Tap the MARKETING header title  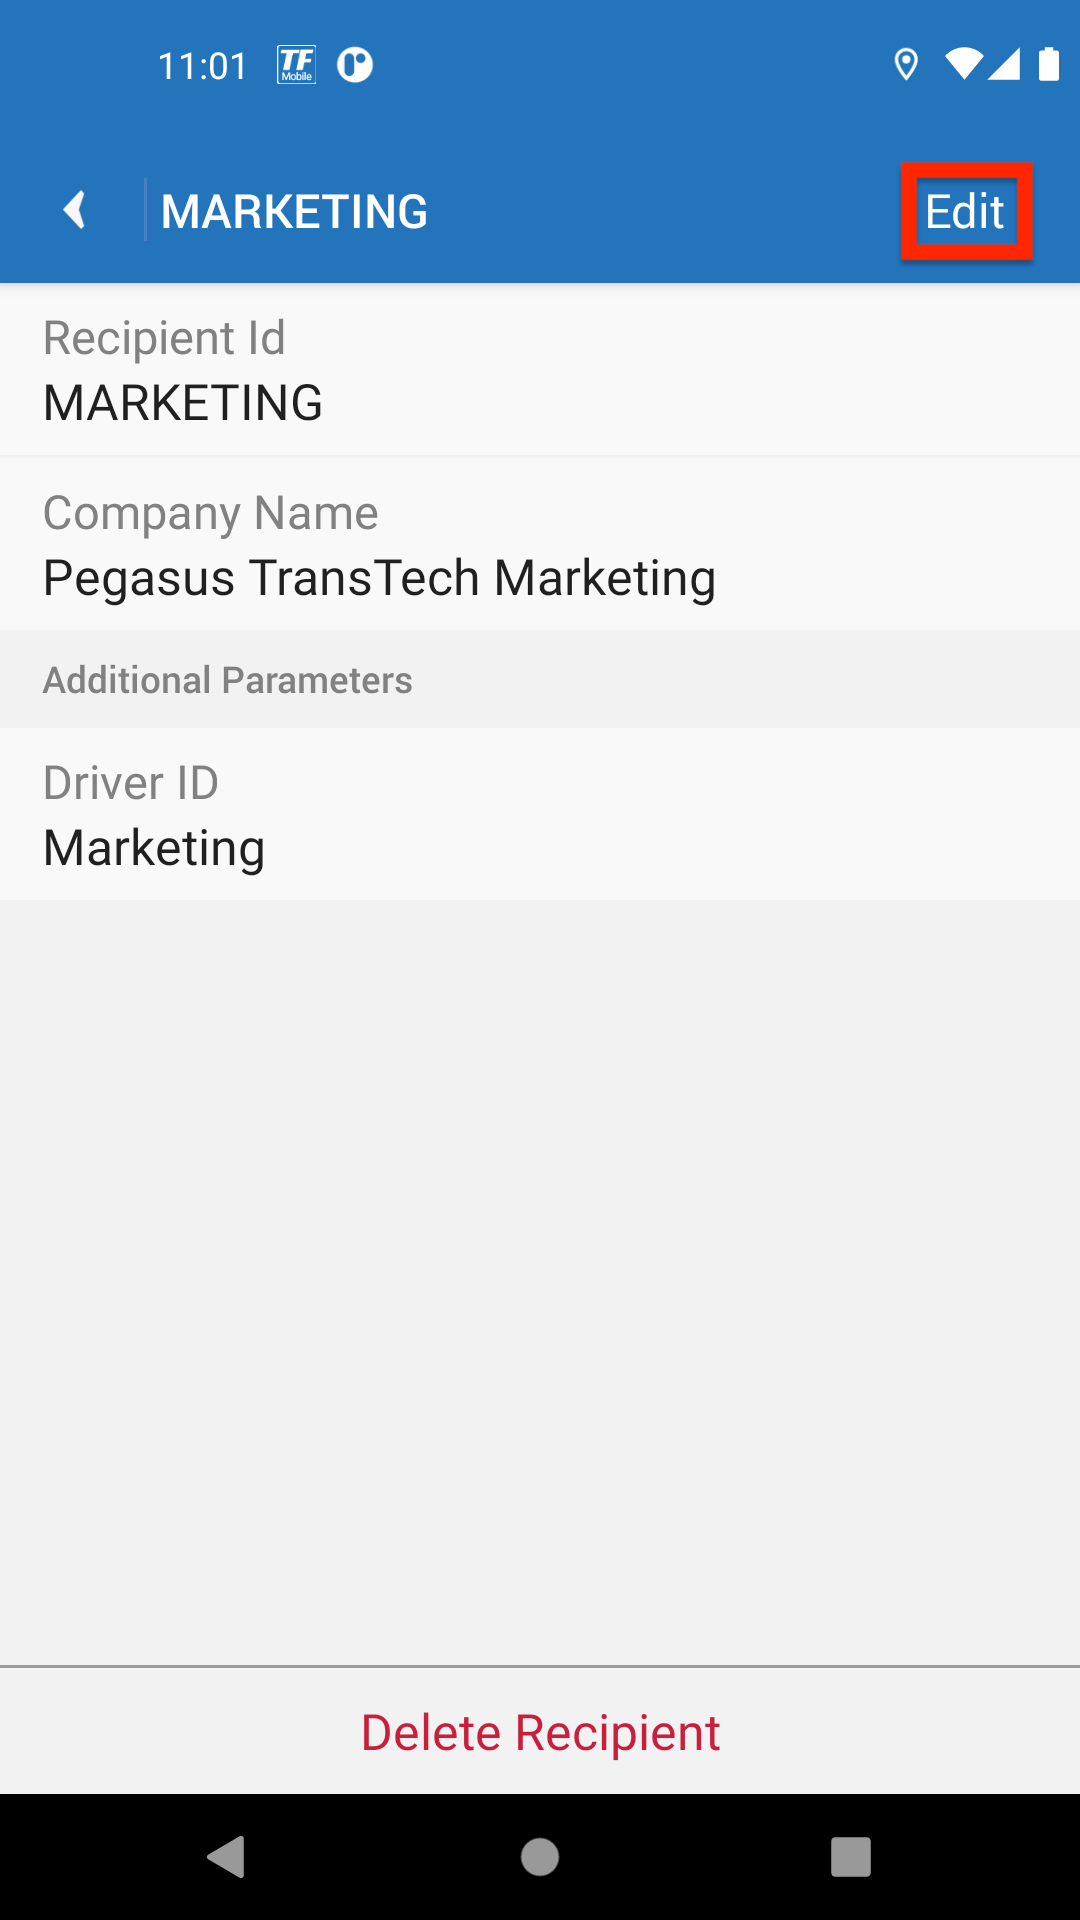click(294, 212)
